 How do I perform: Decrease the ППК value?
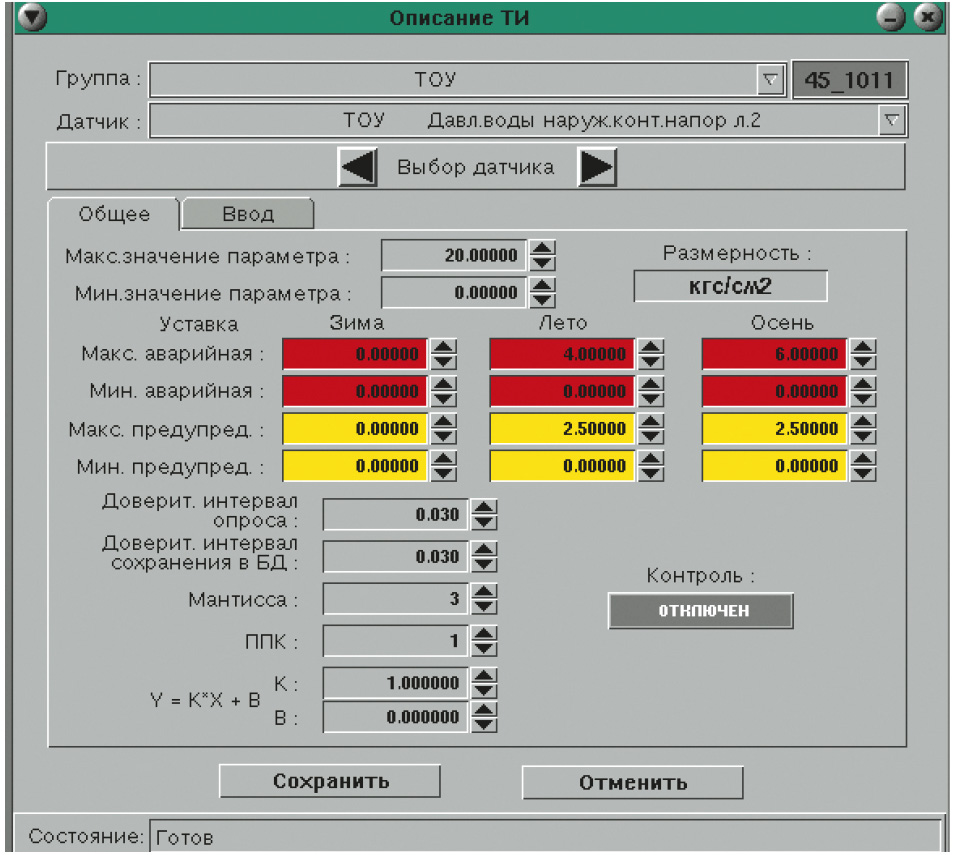(x=484, y=648)
